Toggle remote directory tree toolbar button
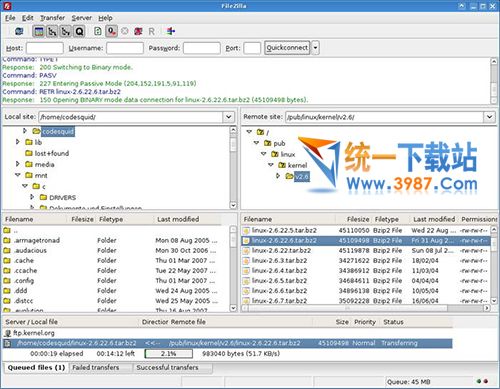Screen dimensions: 500x389 [x=66, y=31]
